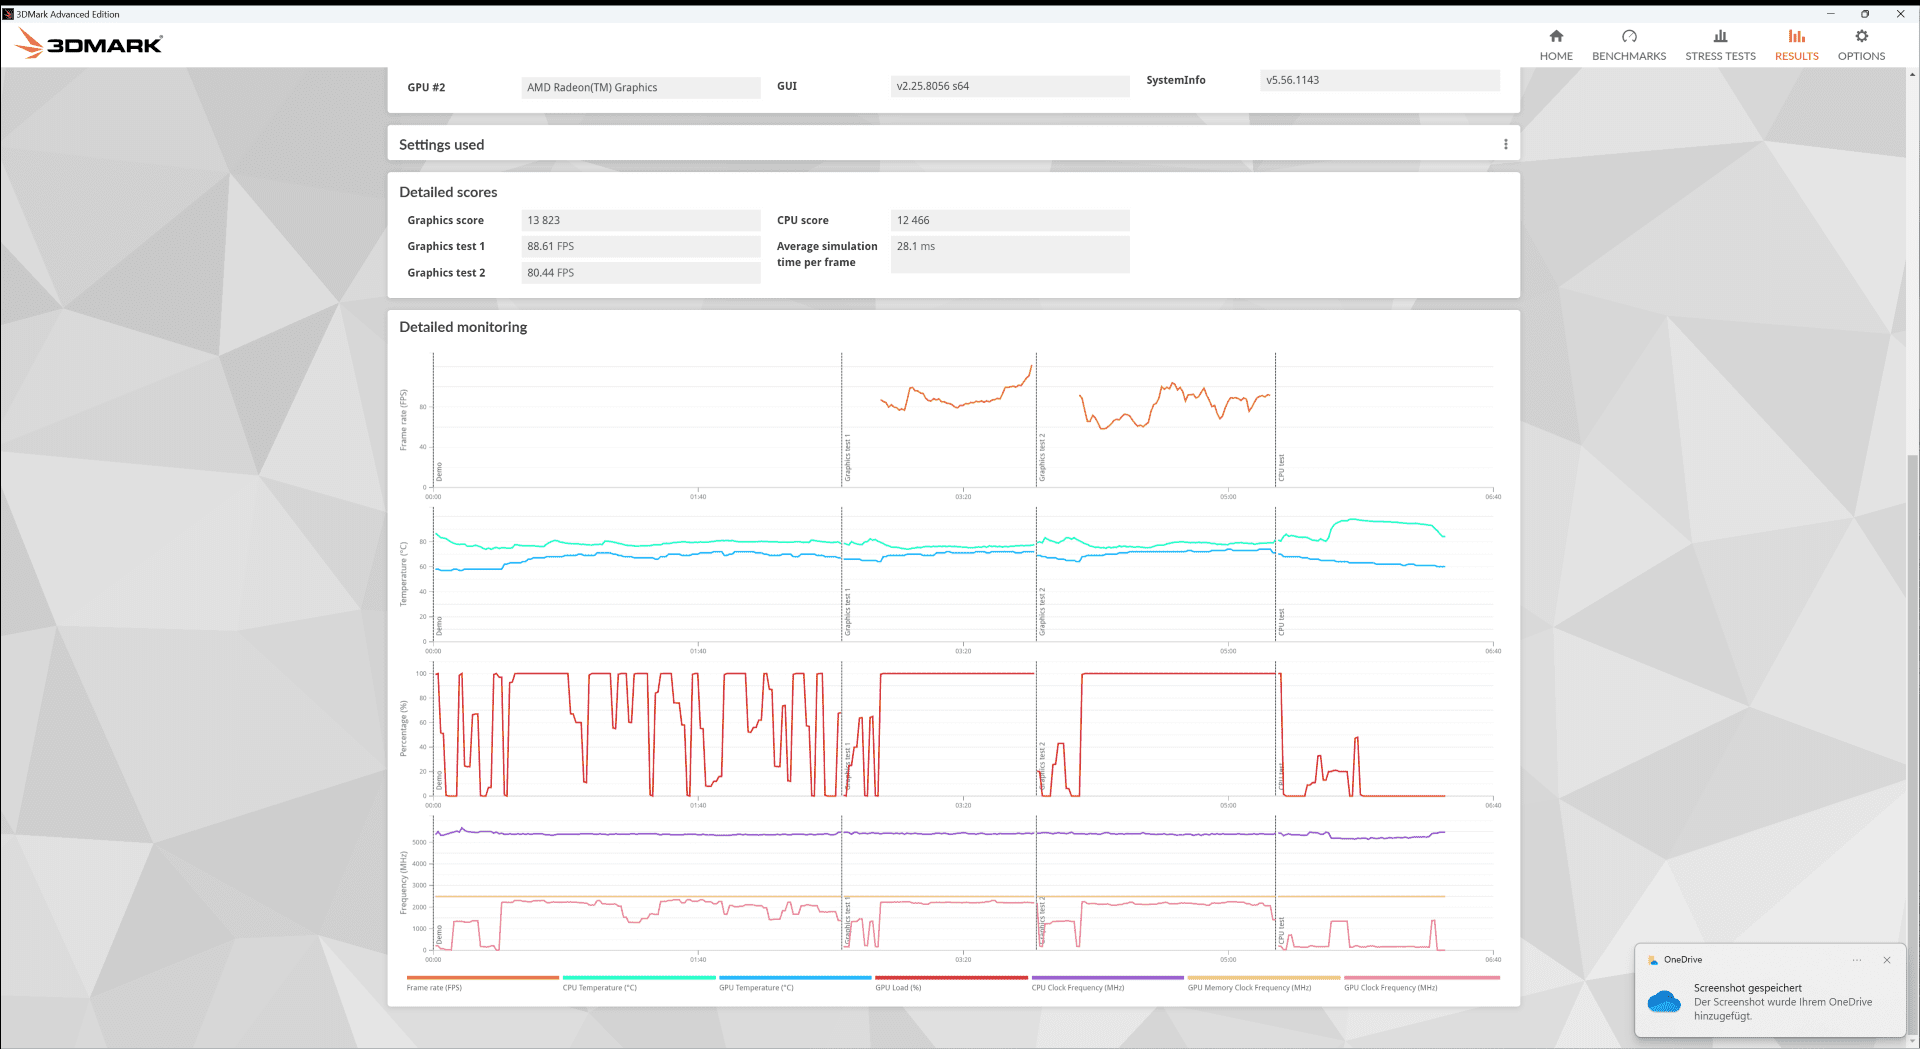Toggle CPU Temperature legend item
This screenshot has width=1920, height=1049.
[638, 982]
